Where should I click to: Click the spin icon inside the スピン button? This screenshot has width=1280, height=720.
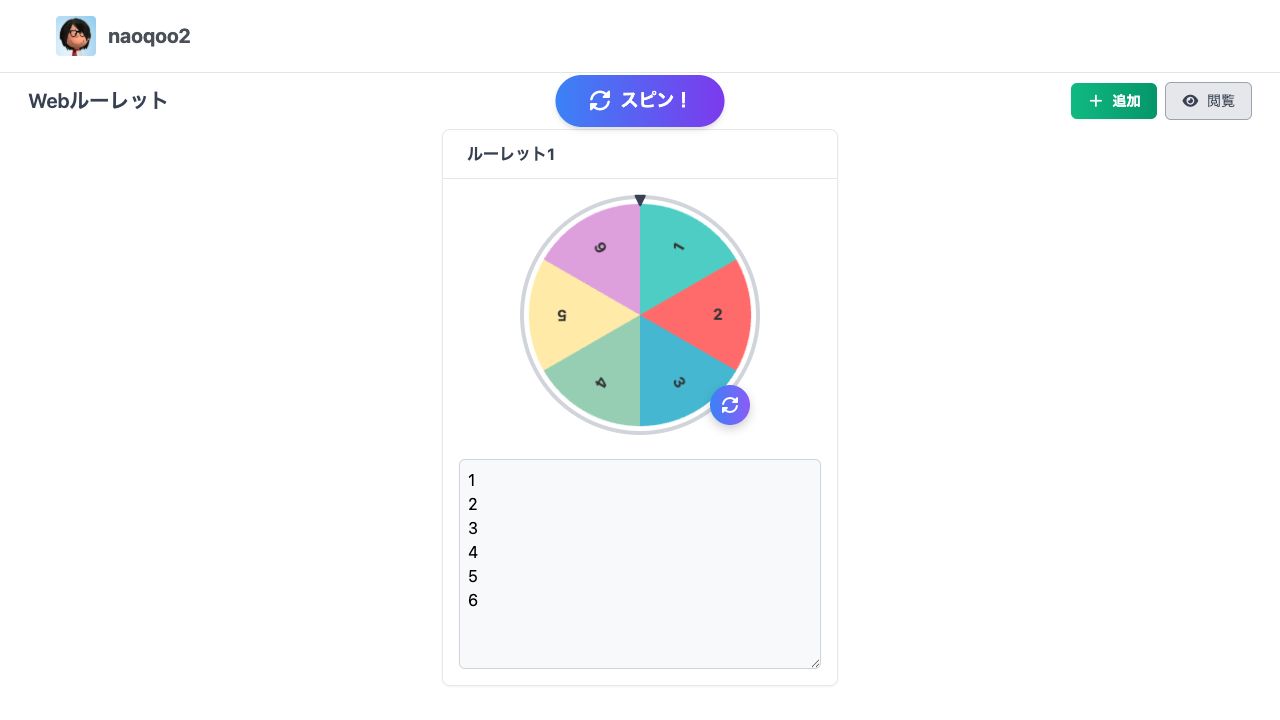click(600, 100)
